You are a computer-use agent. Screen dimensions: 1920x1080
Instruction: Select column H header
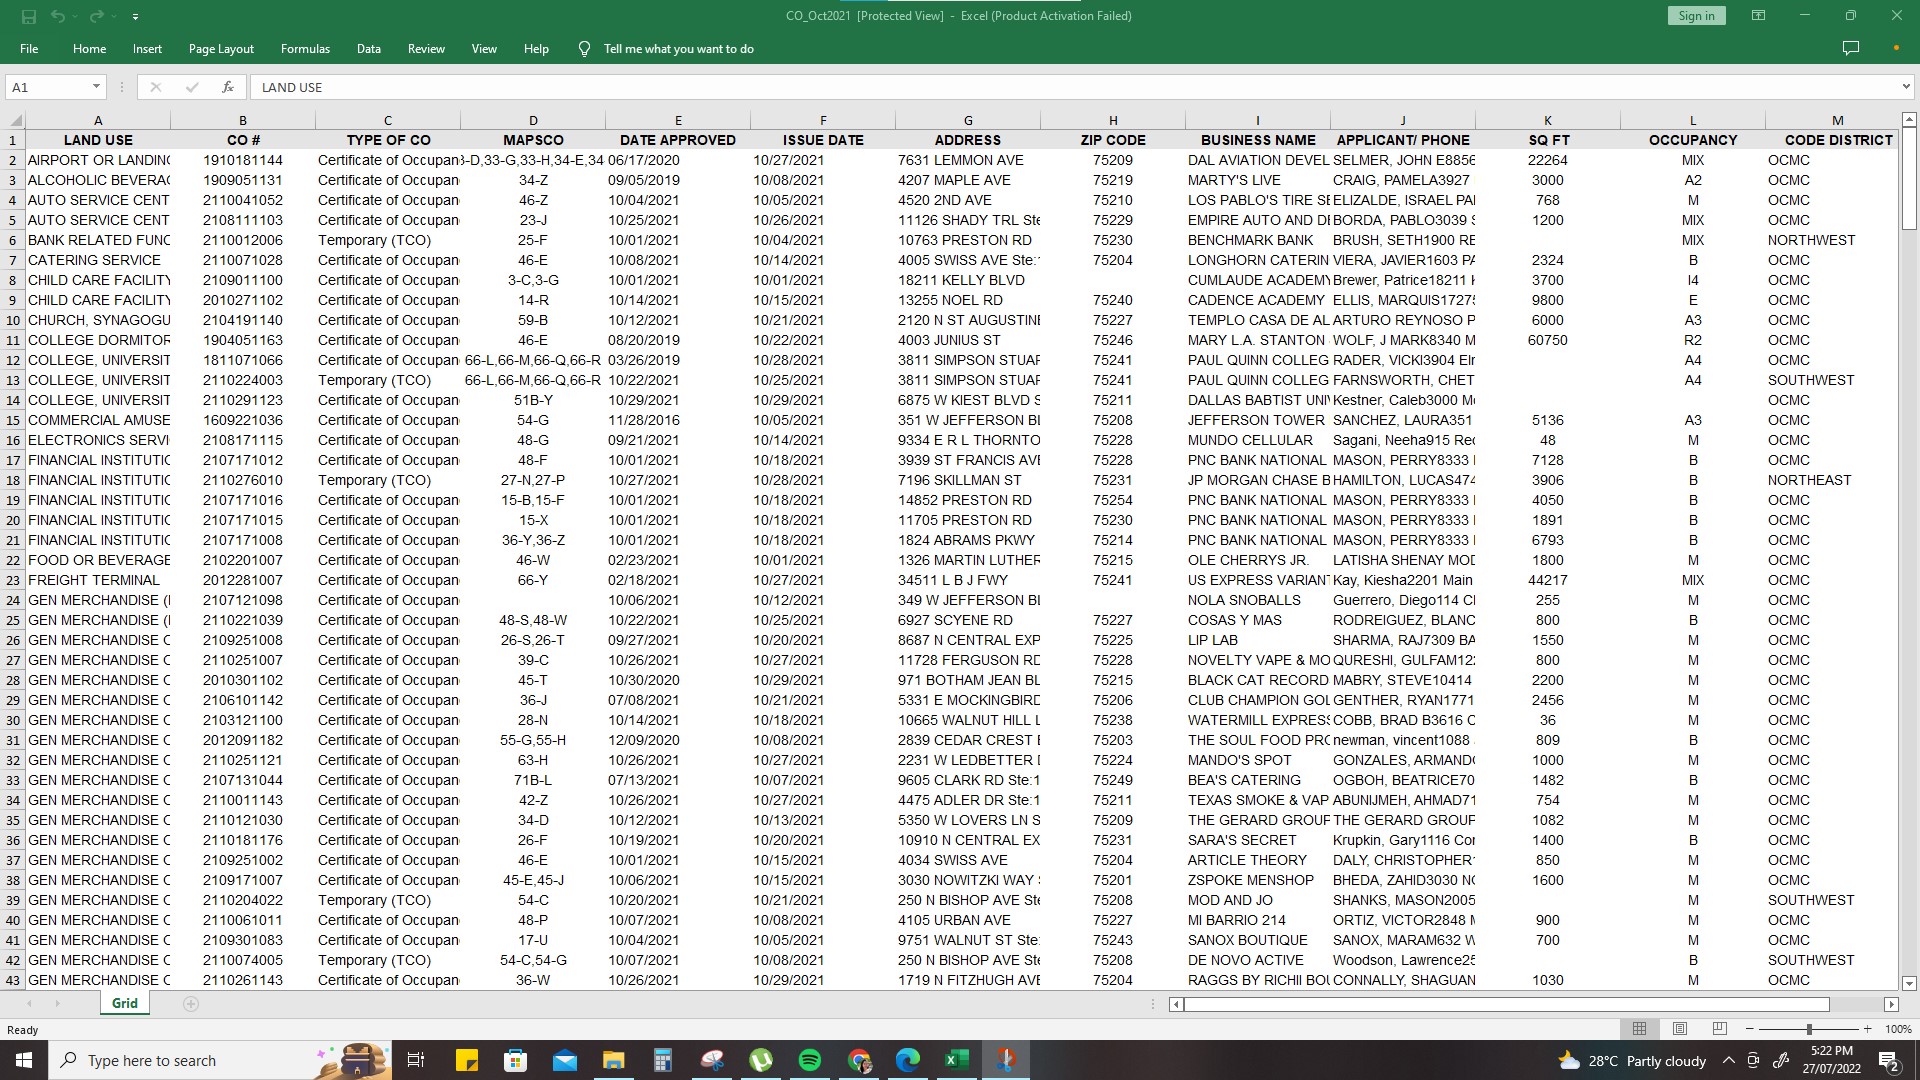coord(1113,120)
